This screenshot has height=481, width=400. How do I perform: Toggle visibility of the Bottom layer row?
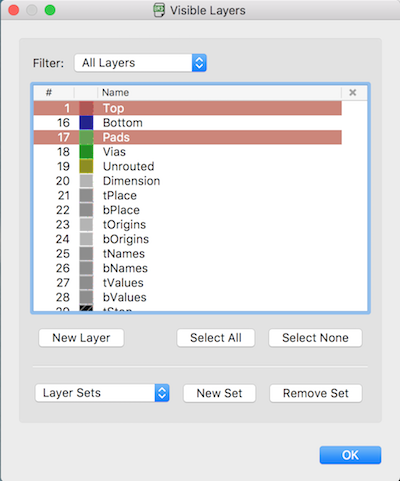pyautogui.click(x=188, y=123)
